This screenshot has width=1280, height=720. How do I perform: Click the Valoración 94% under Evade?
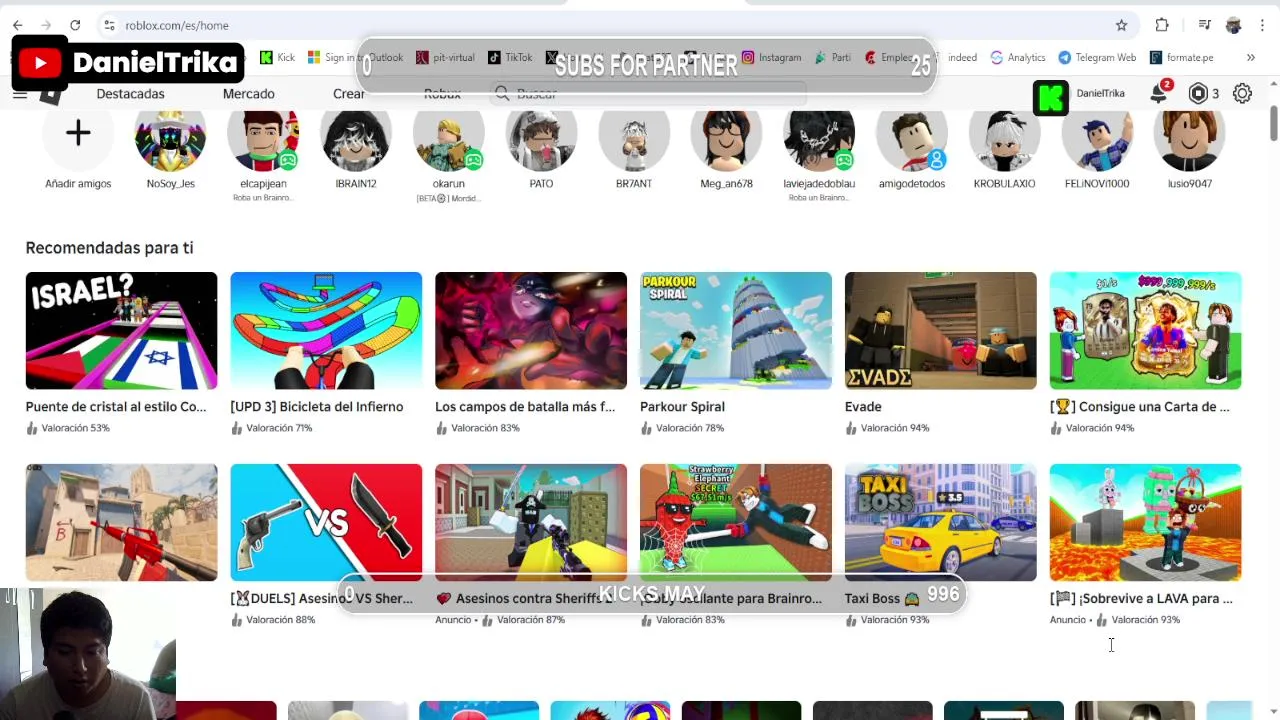(895, 428)
